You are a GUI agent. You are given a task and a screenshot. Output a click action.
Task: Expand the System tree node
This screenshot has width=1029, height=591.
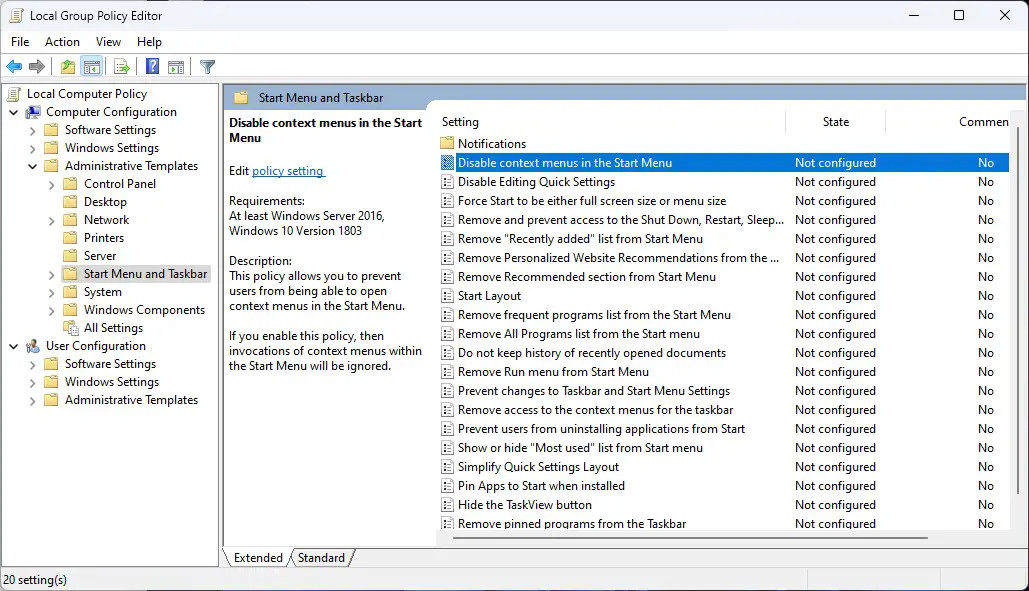(51, 293)
